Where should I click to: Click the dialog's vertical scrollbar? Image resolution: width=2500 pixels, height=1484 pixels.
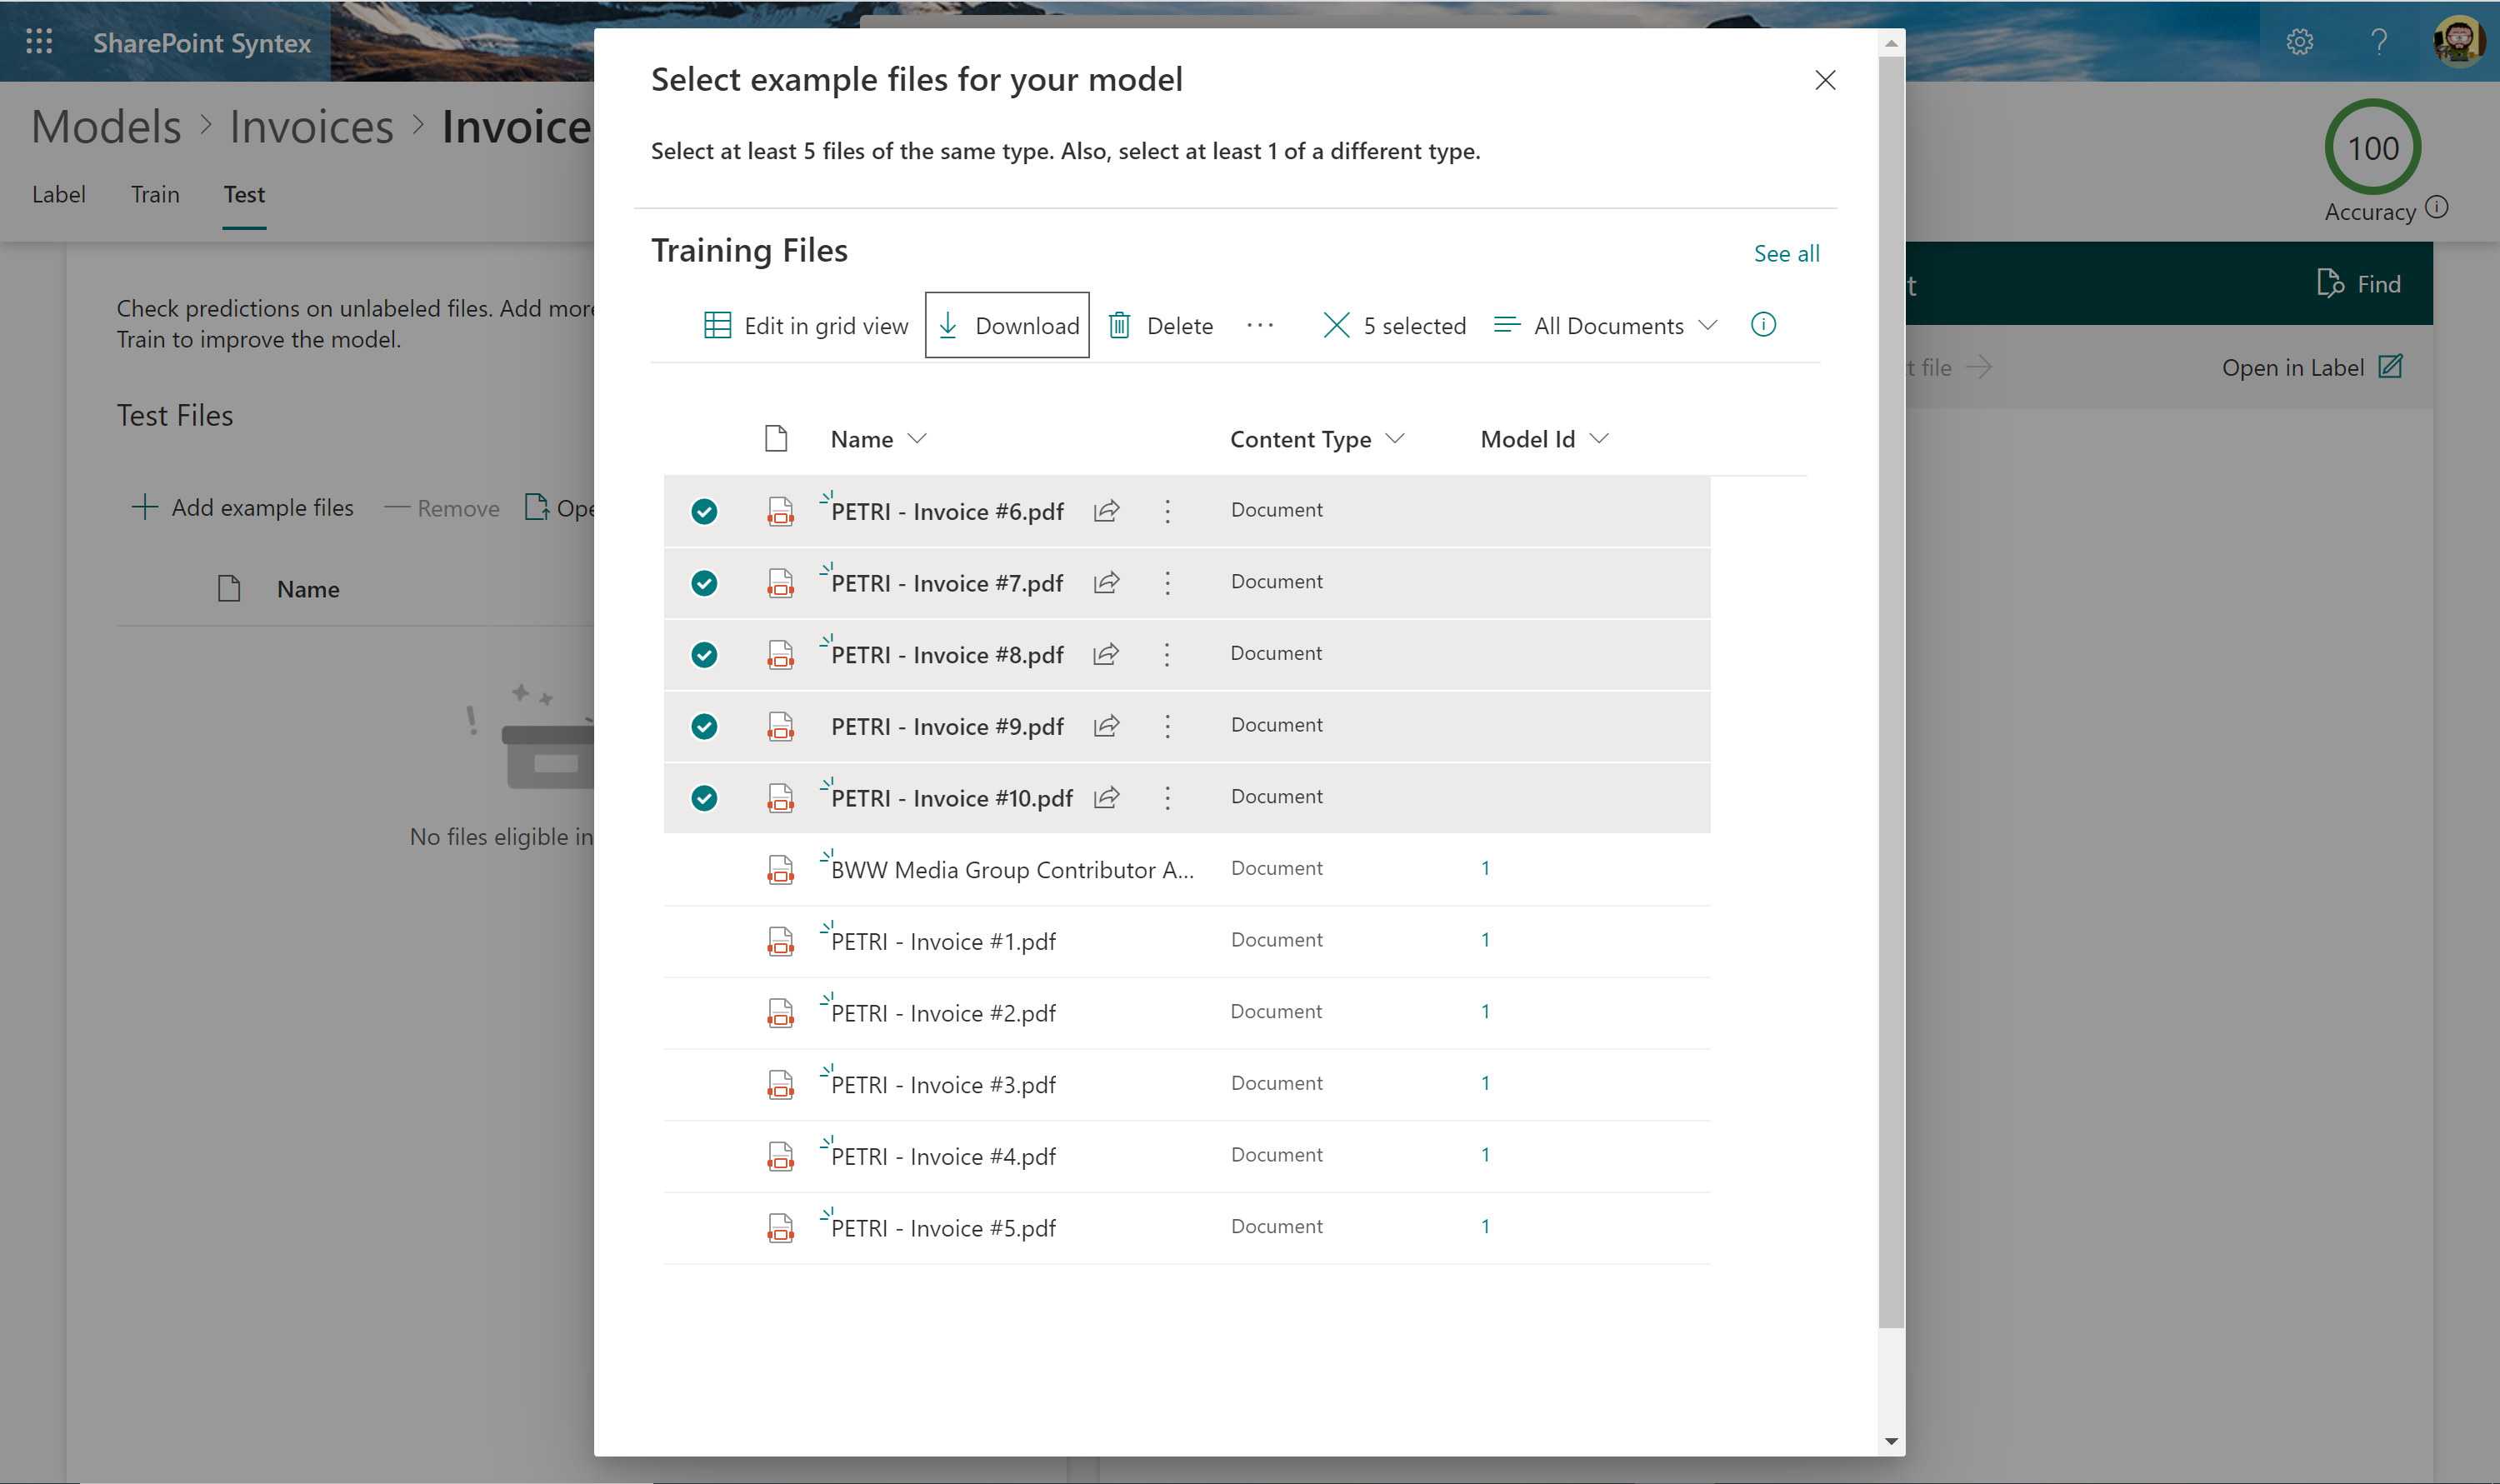coord(1890,700)
